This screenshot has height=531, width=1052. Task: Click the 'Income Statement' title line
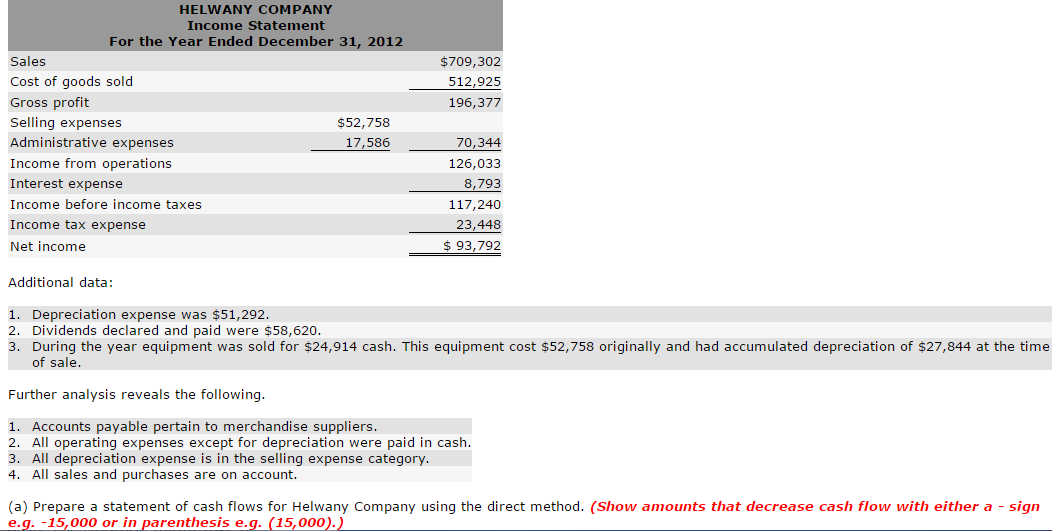tap(256, 26)
